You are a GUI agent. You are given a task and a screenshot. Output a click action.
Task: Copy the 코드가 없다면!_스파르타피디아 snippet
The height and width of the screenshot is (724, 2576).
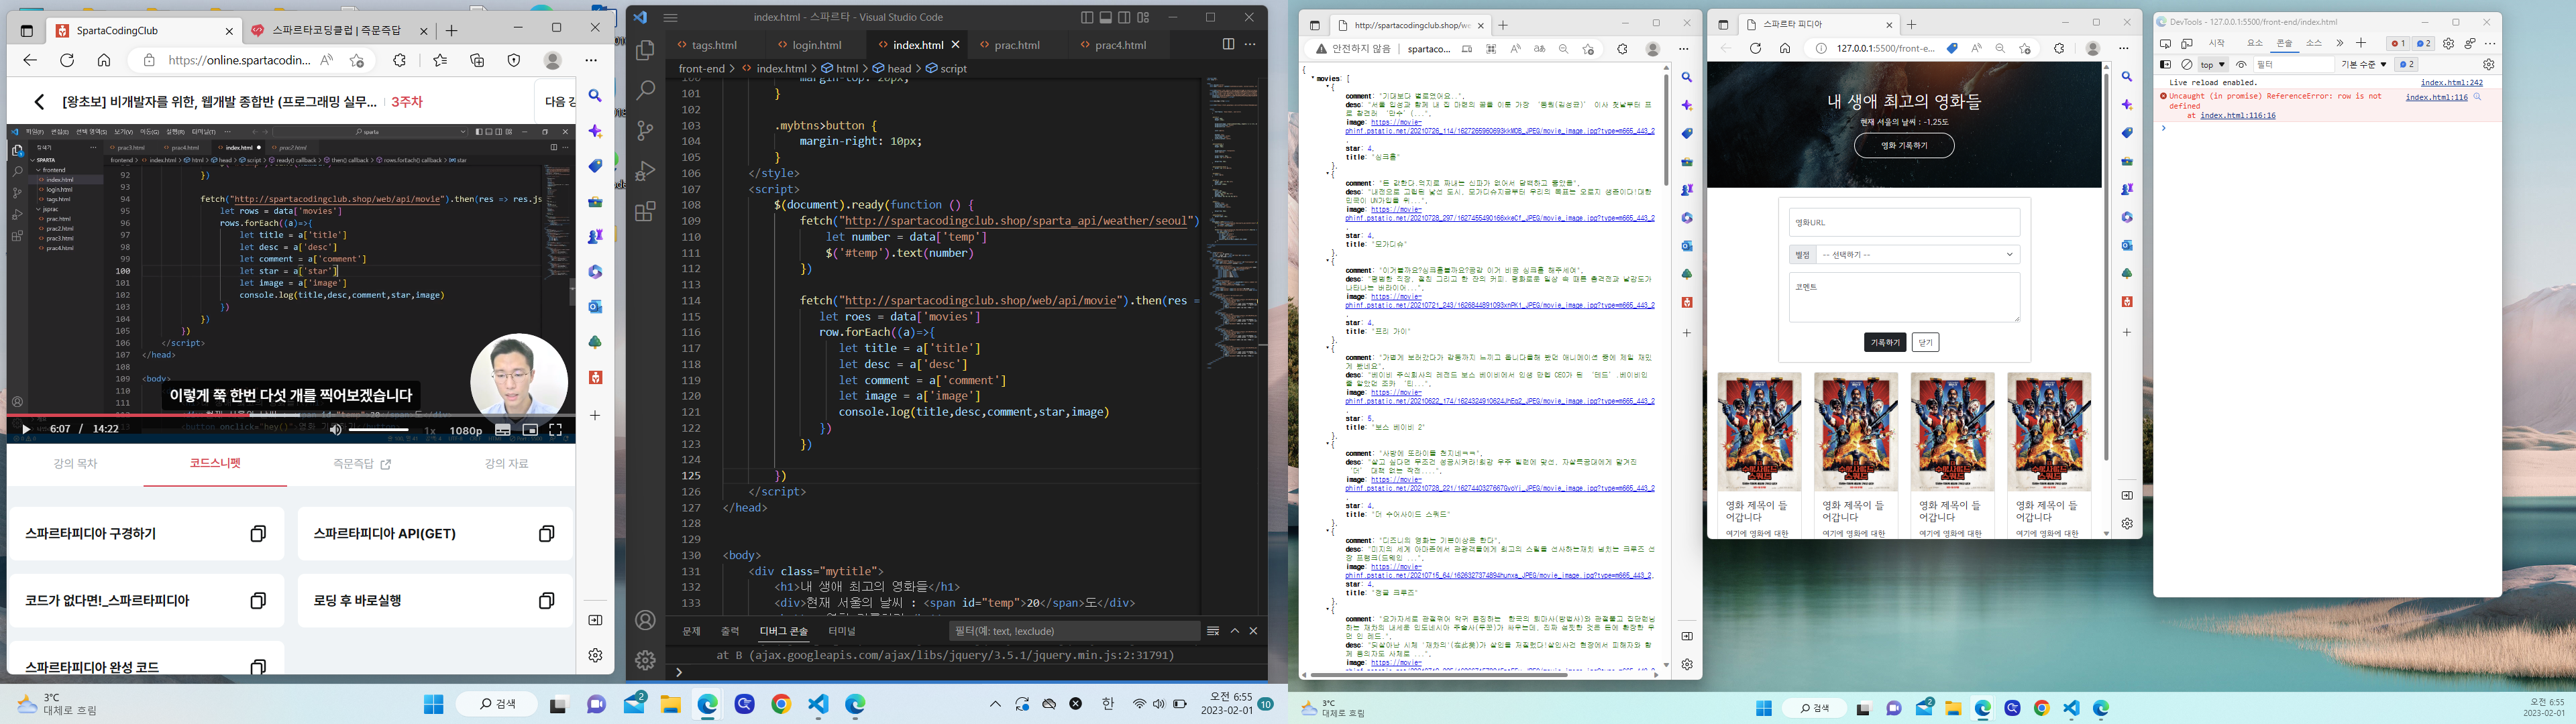258,601
